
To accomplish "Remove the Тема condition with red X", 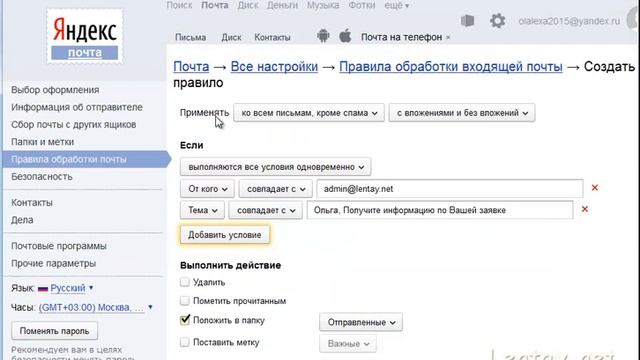I will click(x=585, y=209).
